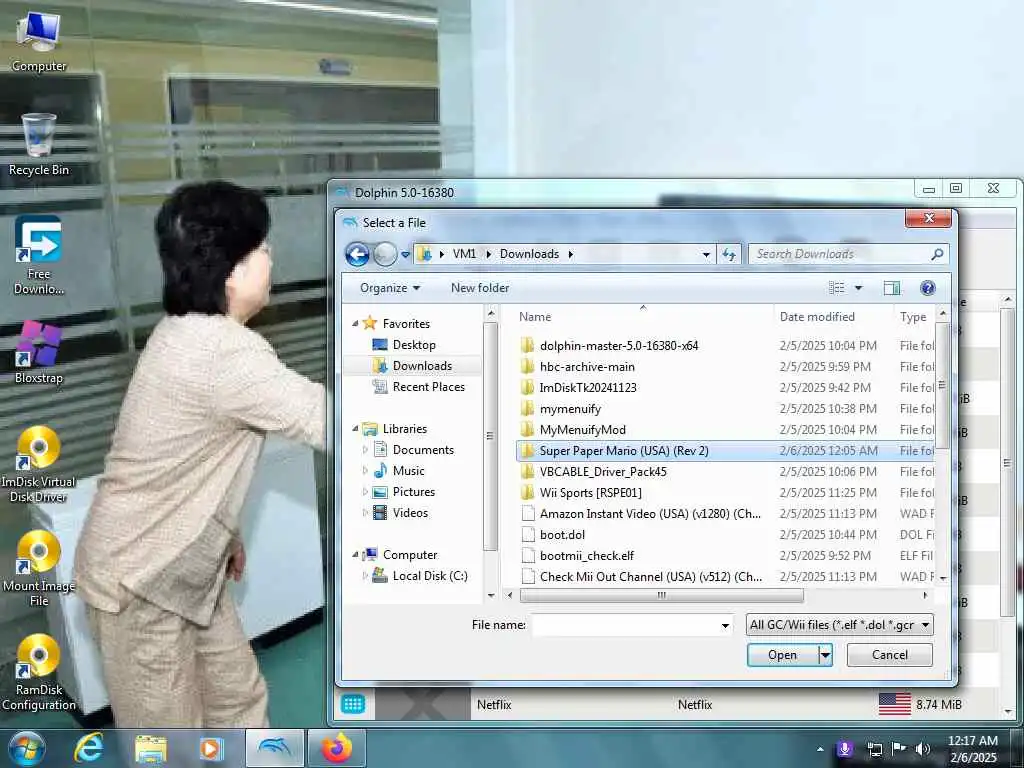This screenshot has width=1024, height=768.
Task: Sort by the Name column header
Action: [x=643, y=317]
